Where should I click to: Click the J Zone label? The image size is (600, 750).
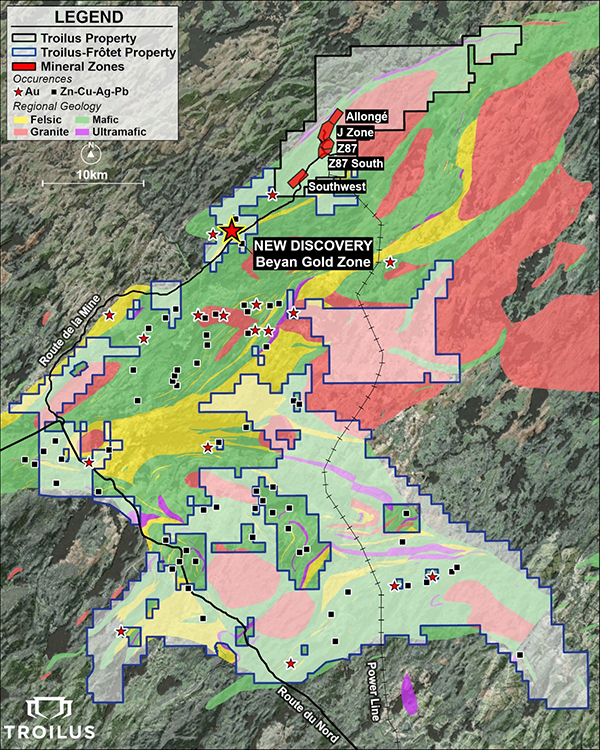pyautogui.click(x=356, y=131)
